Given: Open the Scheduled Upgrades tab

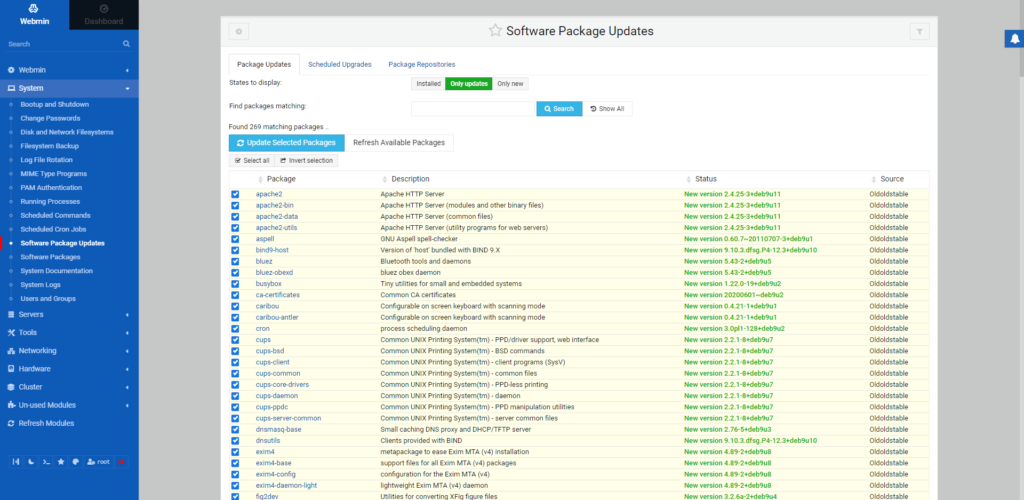Looking at the screenshot, I should [x=340, y=65].
